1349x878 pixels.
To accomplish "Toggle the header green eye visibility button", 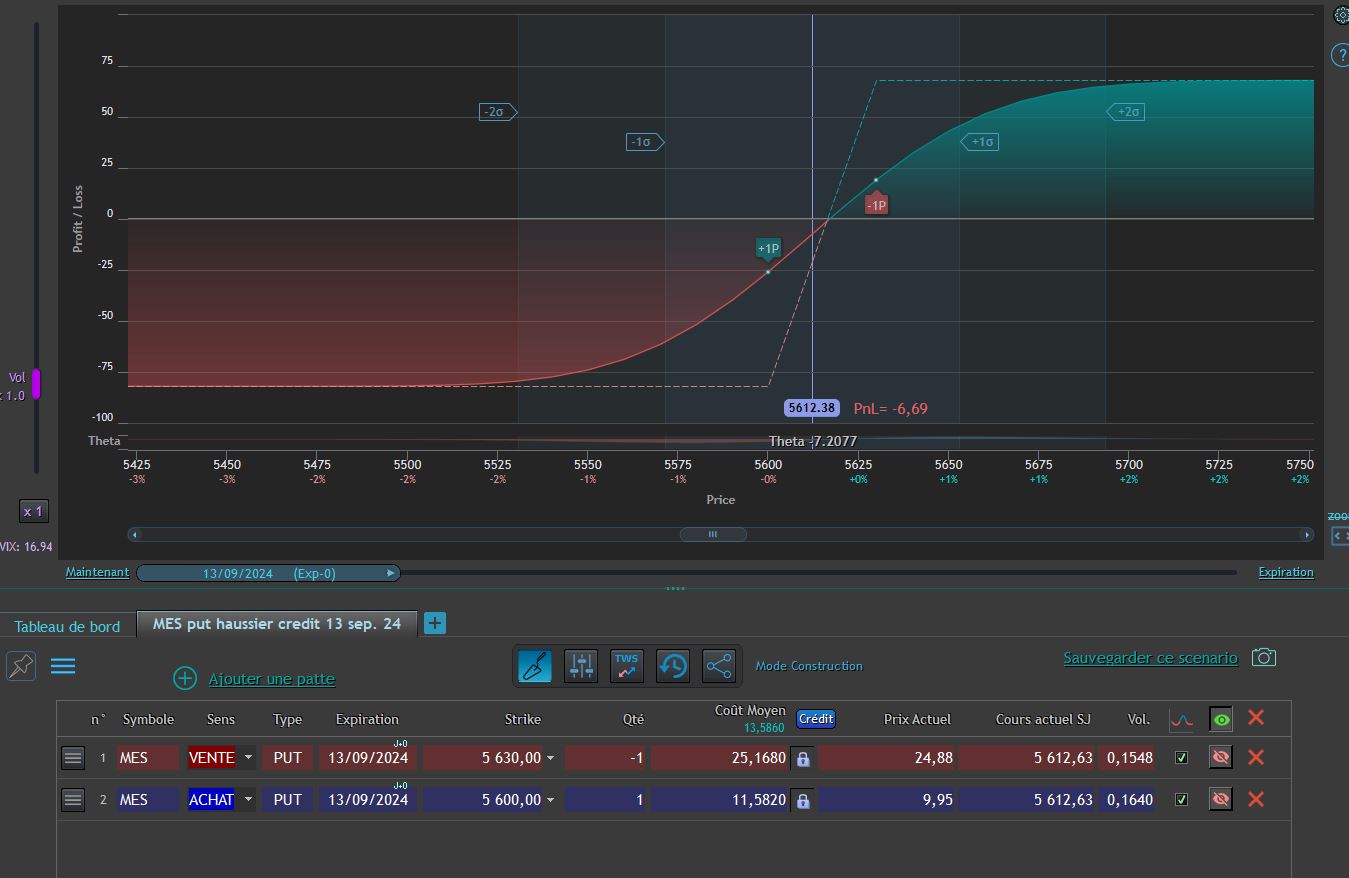I will pyautogui.click(x=1220, y=718).
